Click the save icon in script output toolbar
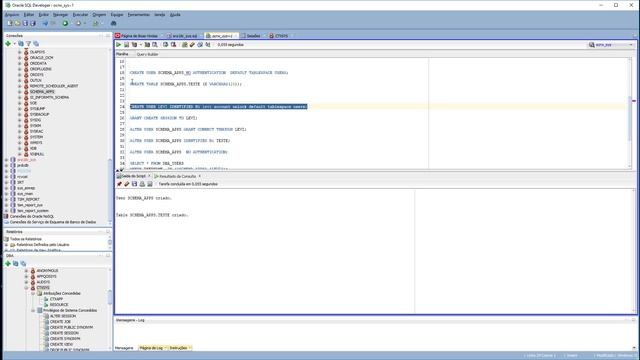640x360 pixels. pyautogui.click(x=134, y=184)
